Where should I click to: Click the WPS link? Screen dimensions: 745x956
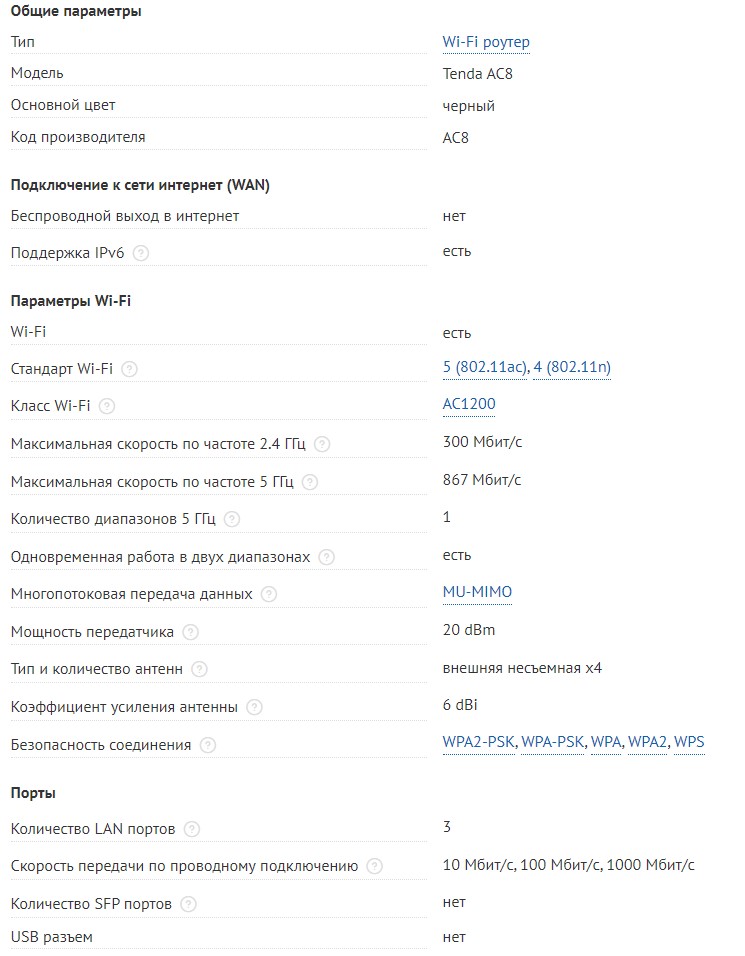coord(689,742)
